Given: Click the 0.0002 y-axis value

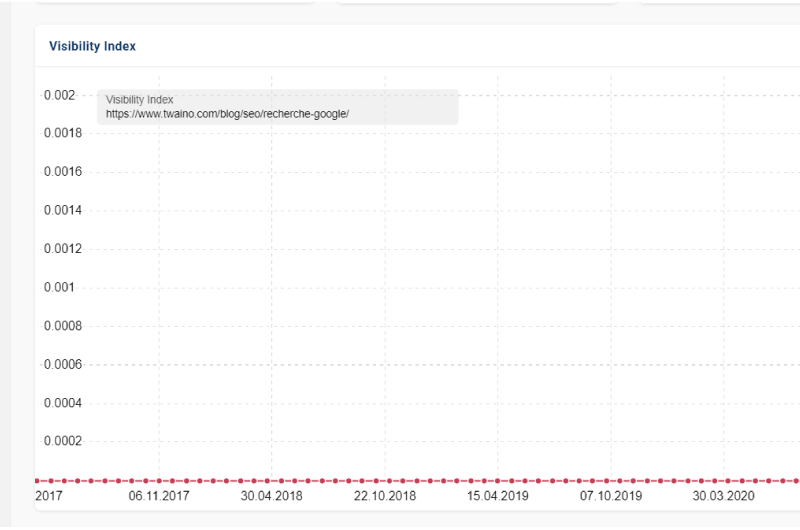Looking at the screenshot, I should point(63,441).
